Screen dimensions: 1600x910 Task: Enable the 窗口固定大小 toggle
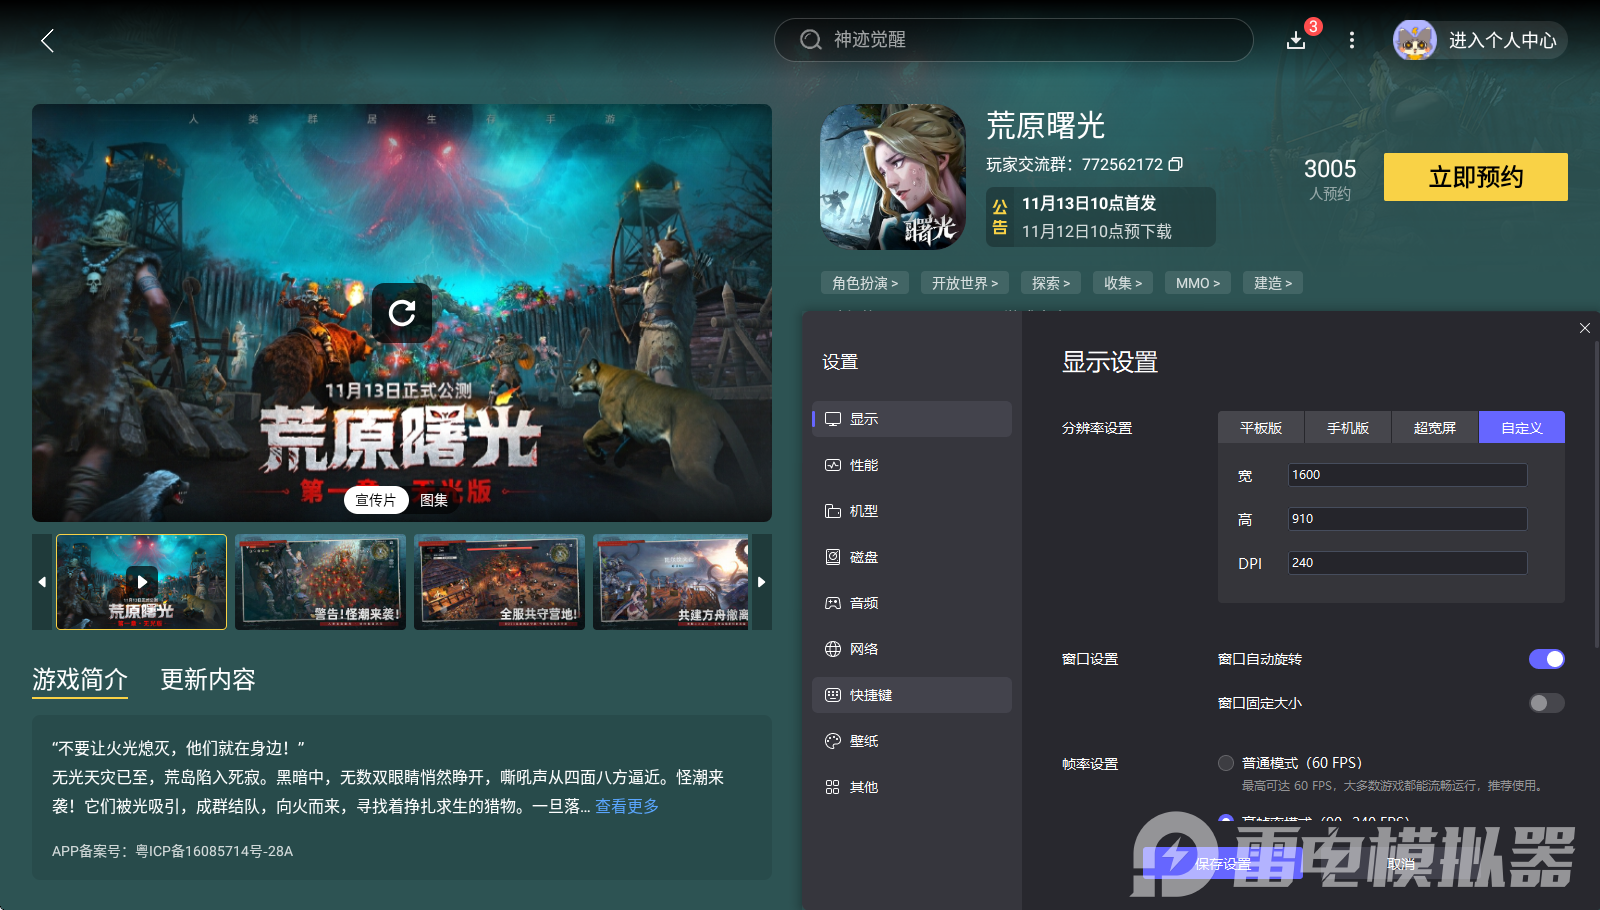[1547, 703]
